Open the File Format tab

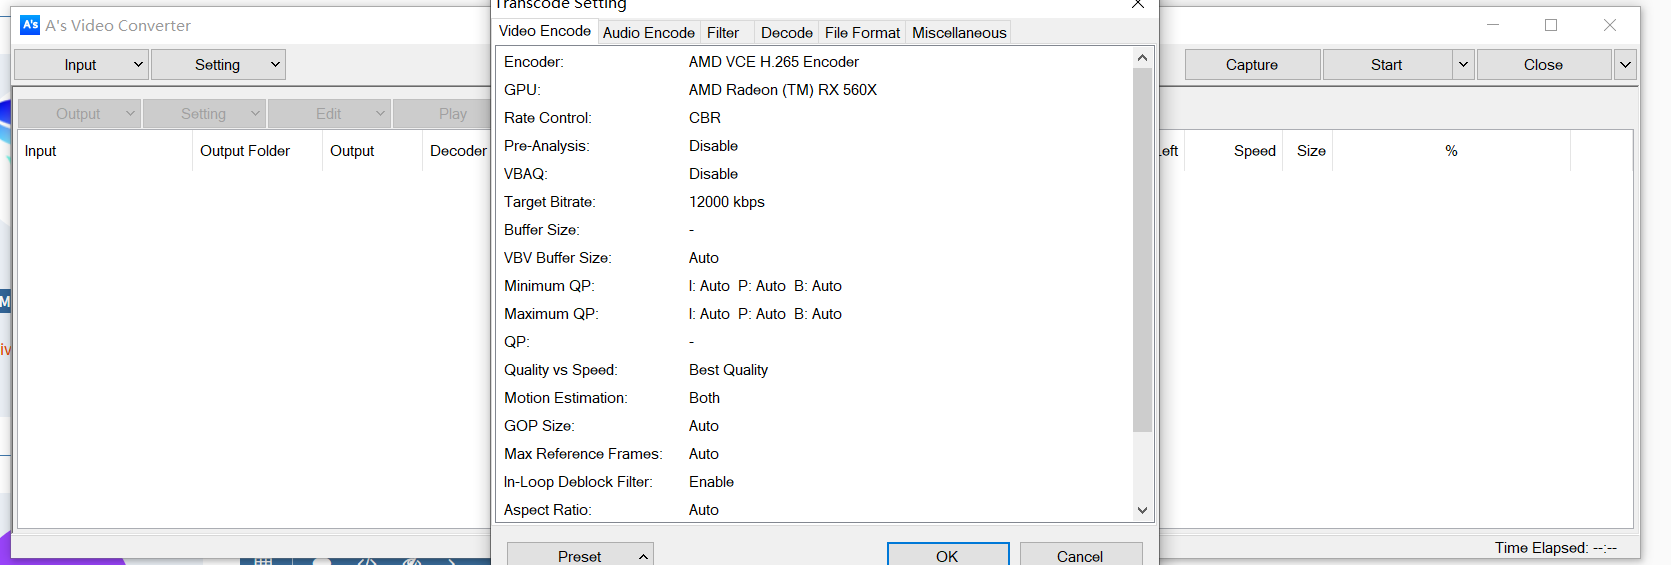point(862,33)
